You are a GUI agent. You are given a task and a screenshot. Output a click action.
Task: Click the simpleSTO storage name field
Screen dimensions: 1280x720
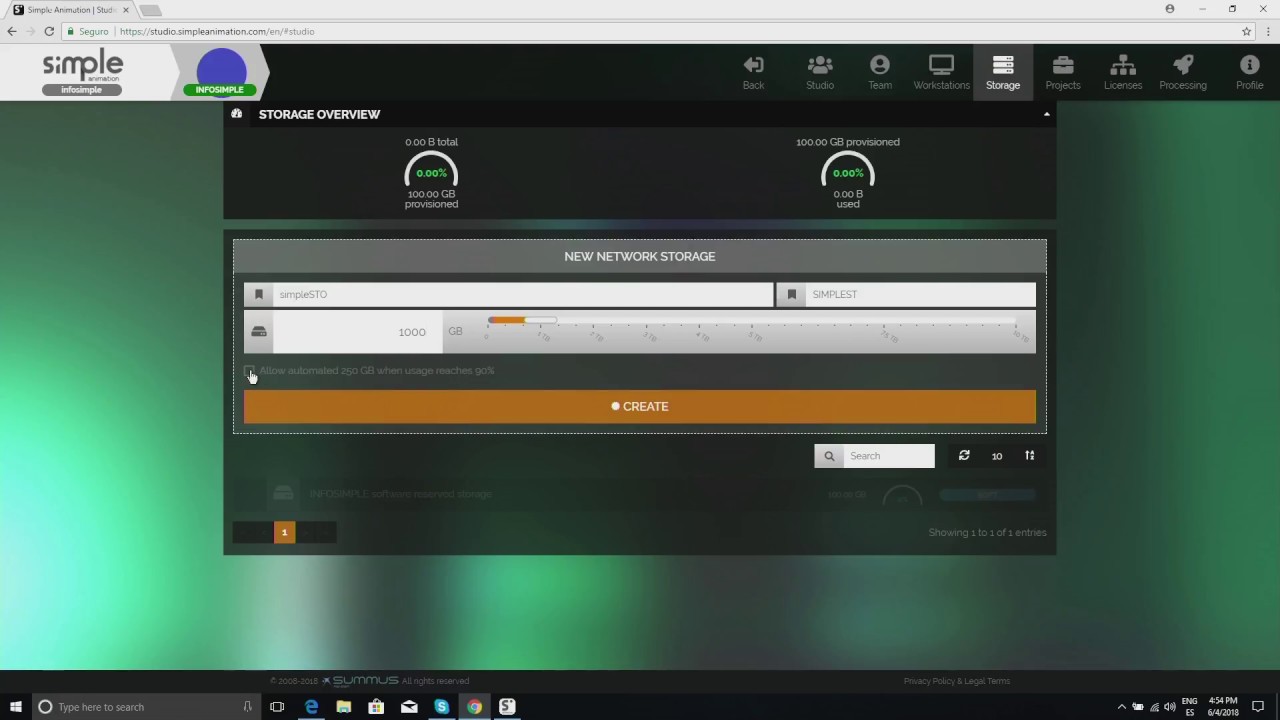pos(522,294)
